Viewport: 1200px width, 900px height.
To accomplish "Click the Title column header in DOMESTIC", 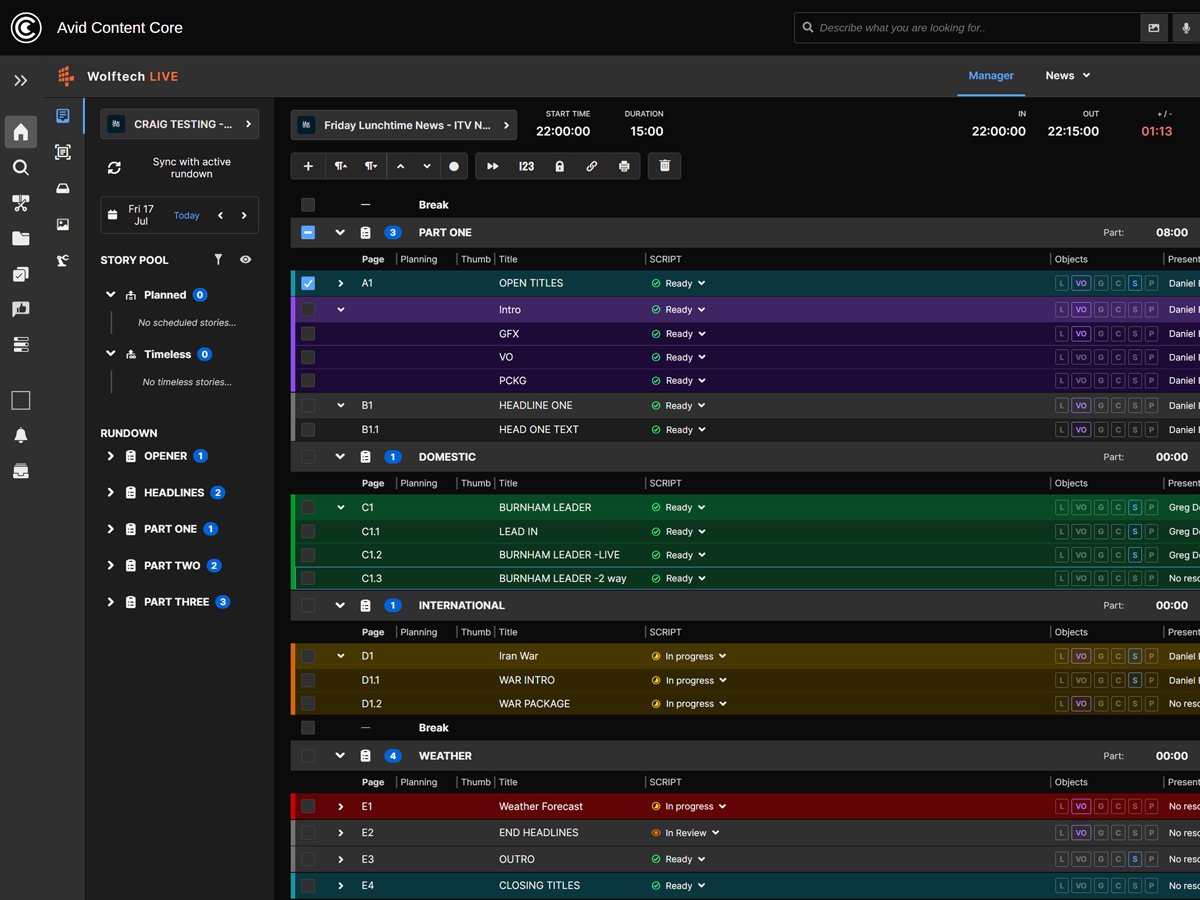I will [x=508, y=483].
